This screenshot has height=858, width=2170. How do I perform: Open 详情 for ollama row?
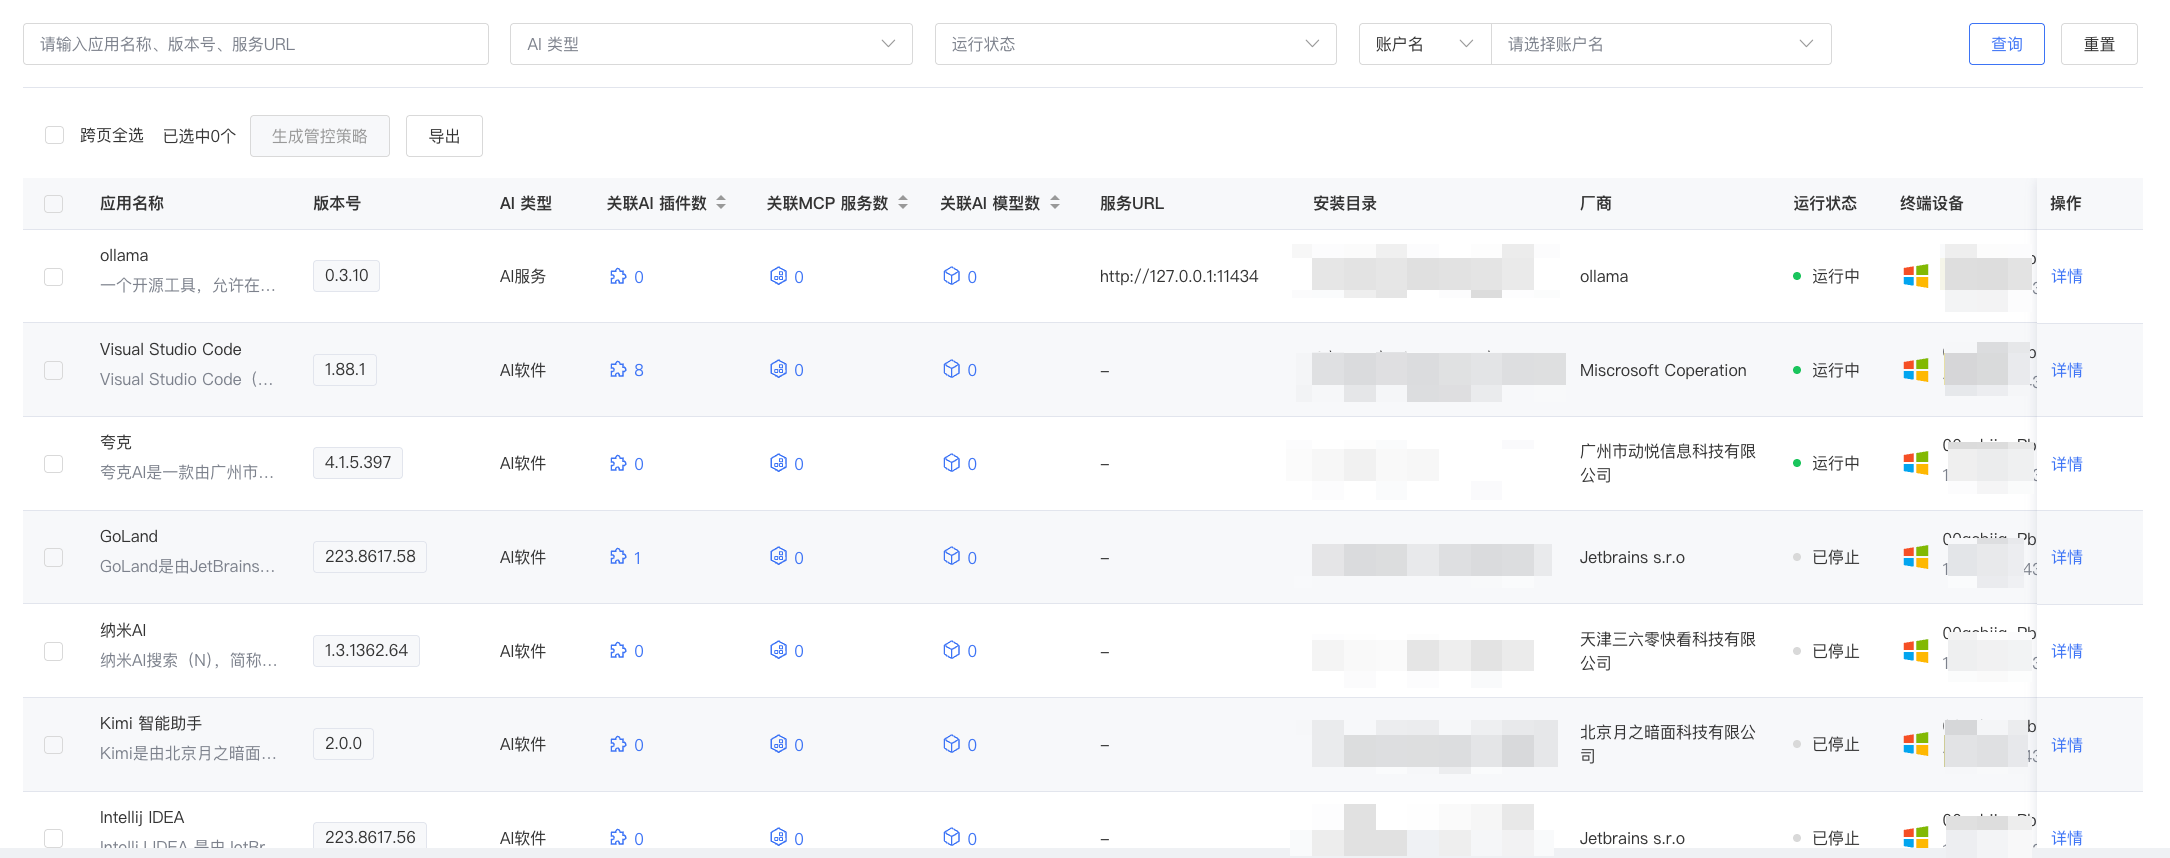(2067, 276)
